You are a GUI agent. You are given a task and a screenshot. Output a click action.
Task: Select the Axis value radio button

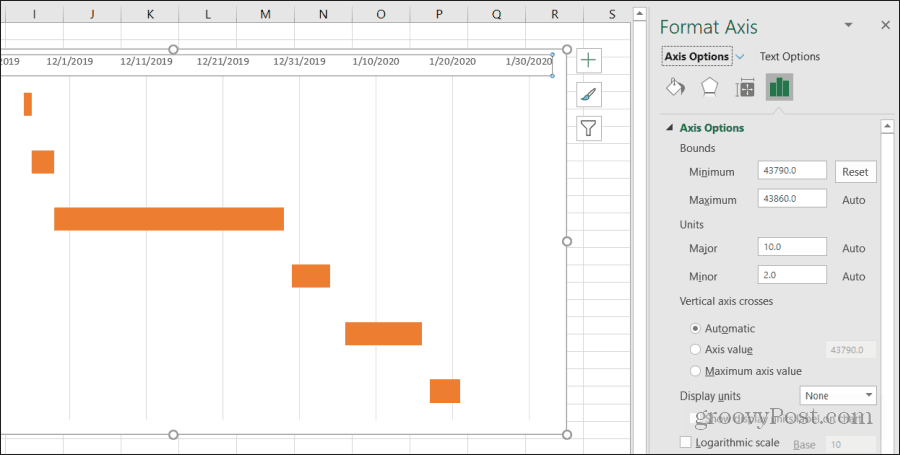(696, 349)
